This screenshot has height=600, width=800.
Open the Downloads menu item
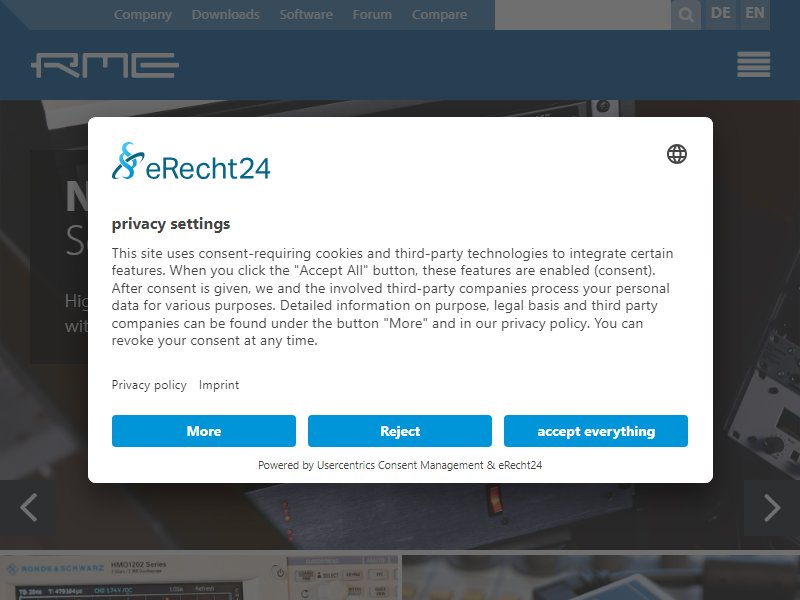[226, 15]
